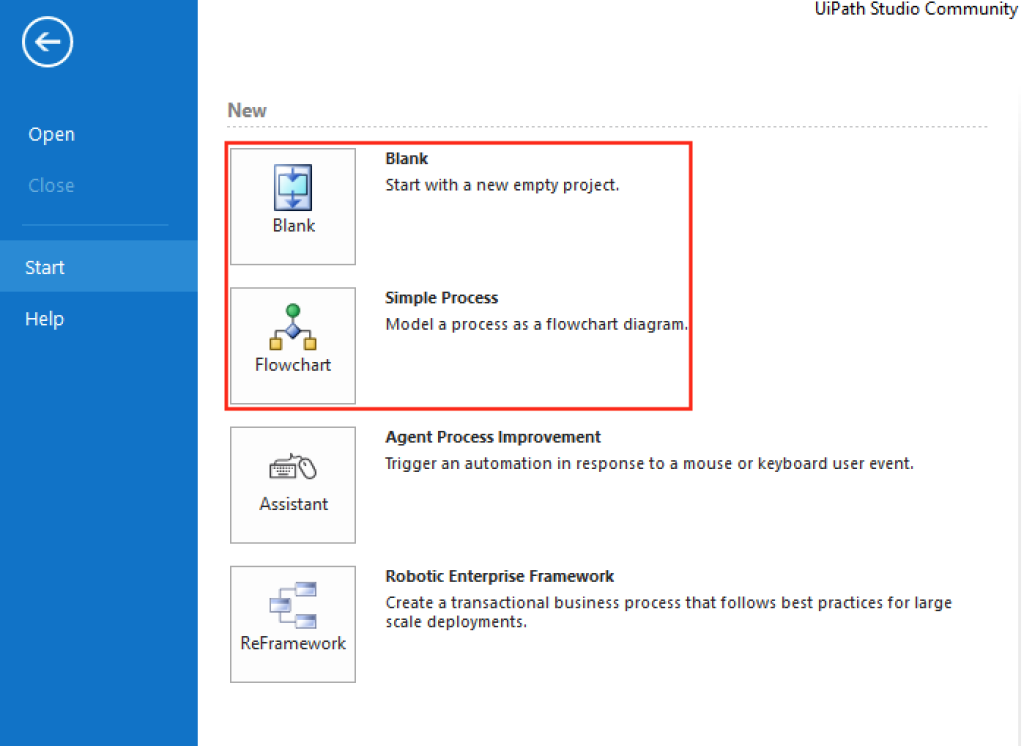Image resolution: width=1024 pixels, height=746 pixels.
Task: Click 'Start with a new empty project' description
Action: (502, 185)
